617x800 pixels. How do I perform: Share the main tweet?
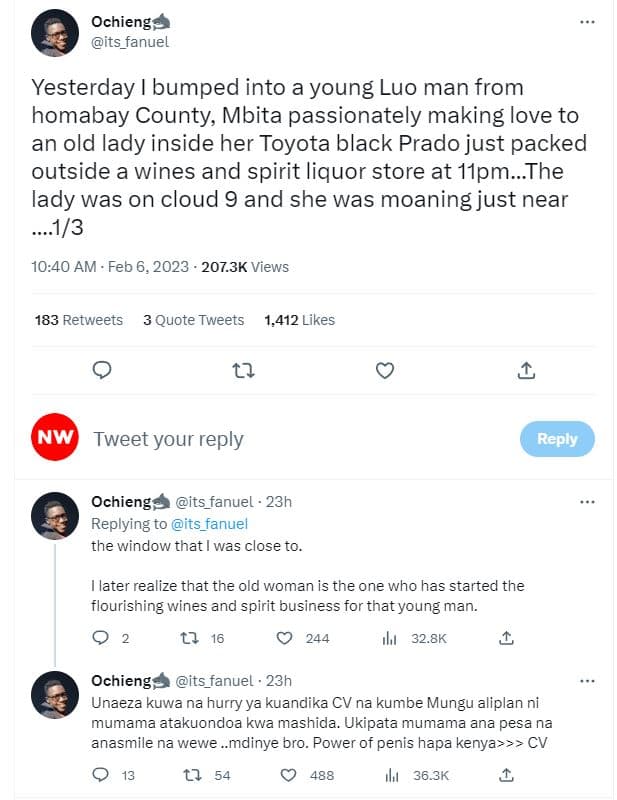pyautogui.click(x=526, y=371)
